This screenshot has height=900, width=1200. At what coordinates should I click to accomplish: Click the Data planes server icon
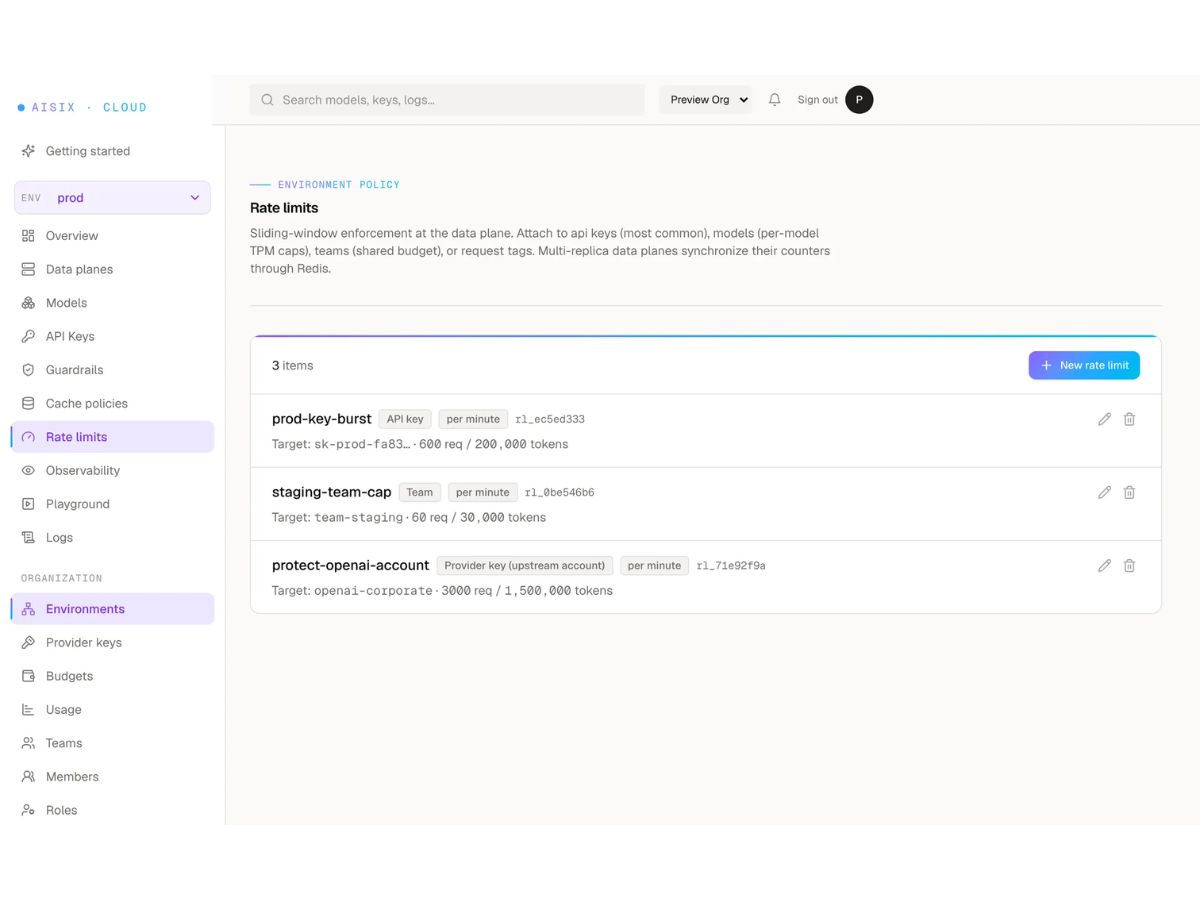coord(28,269)
